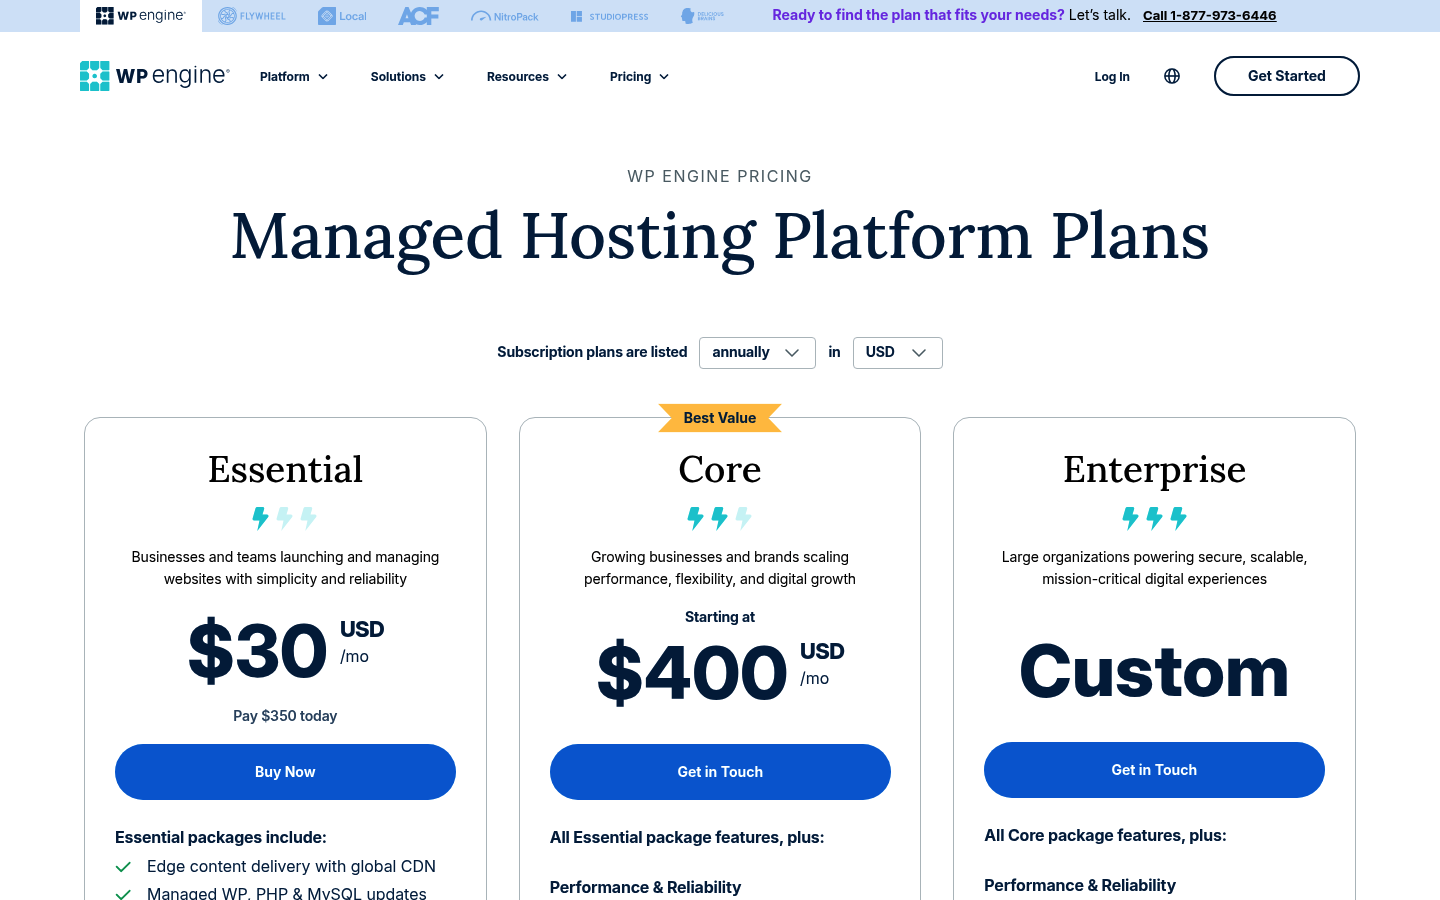
Task: Click the Best Value ribbon badge
Action: (720, 418)
